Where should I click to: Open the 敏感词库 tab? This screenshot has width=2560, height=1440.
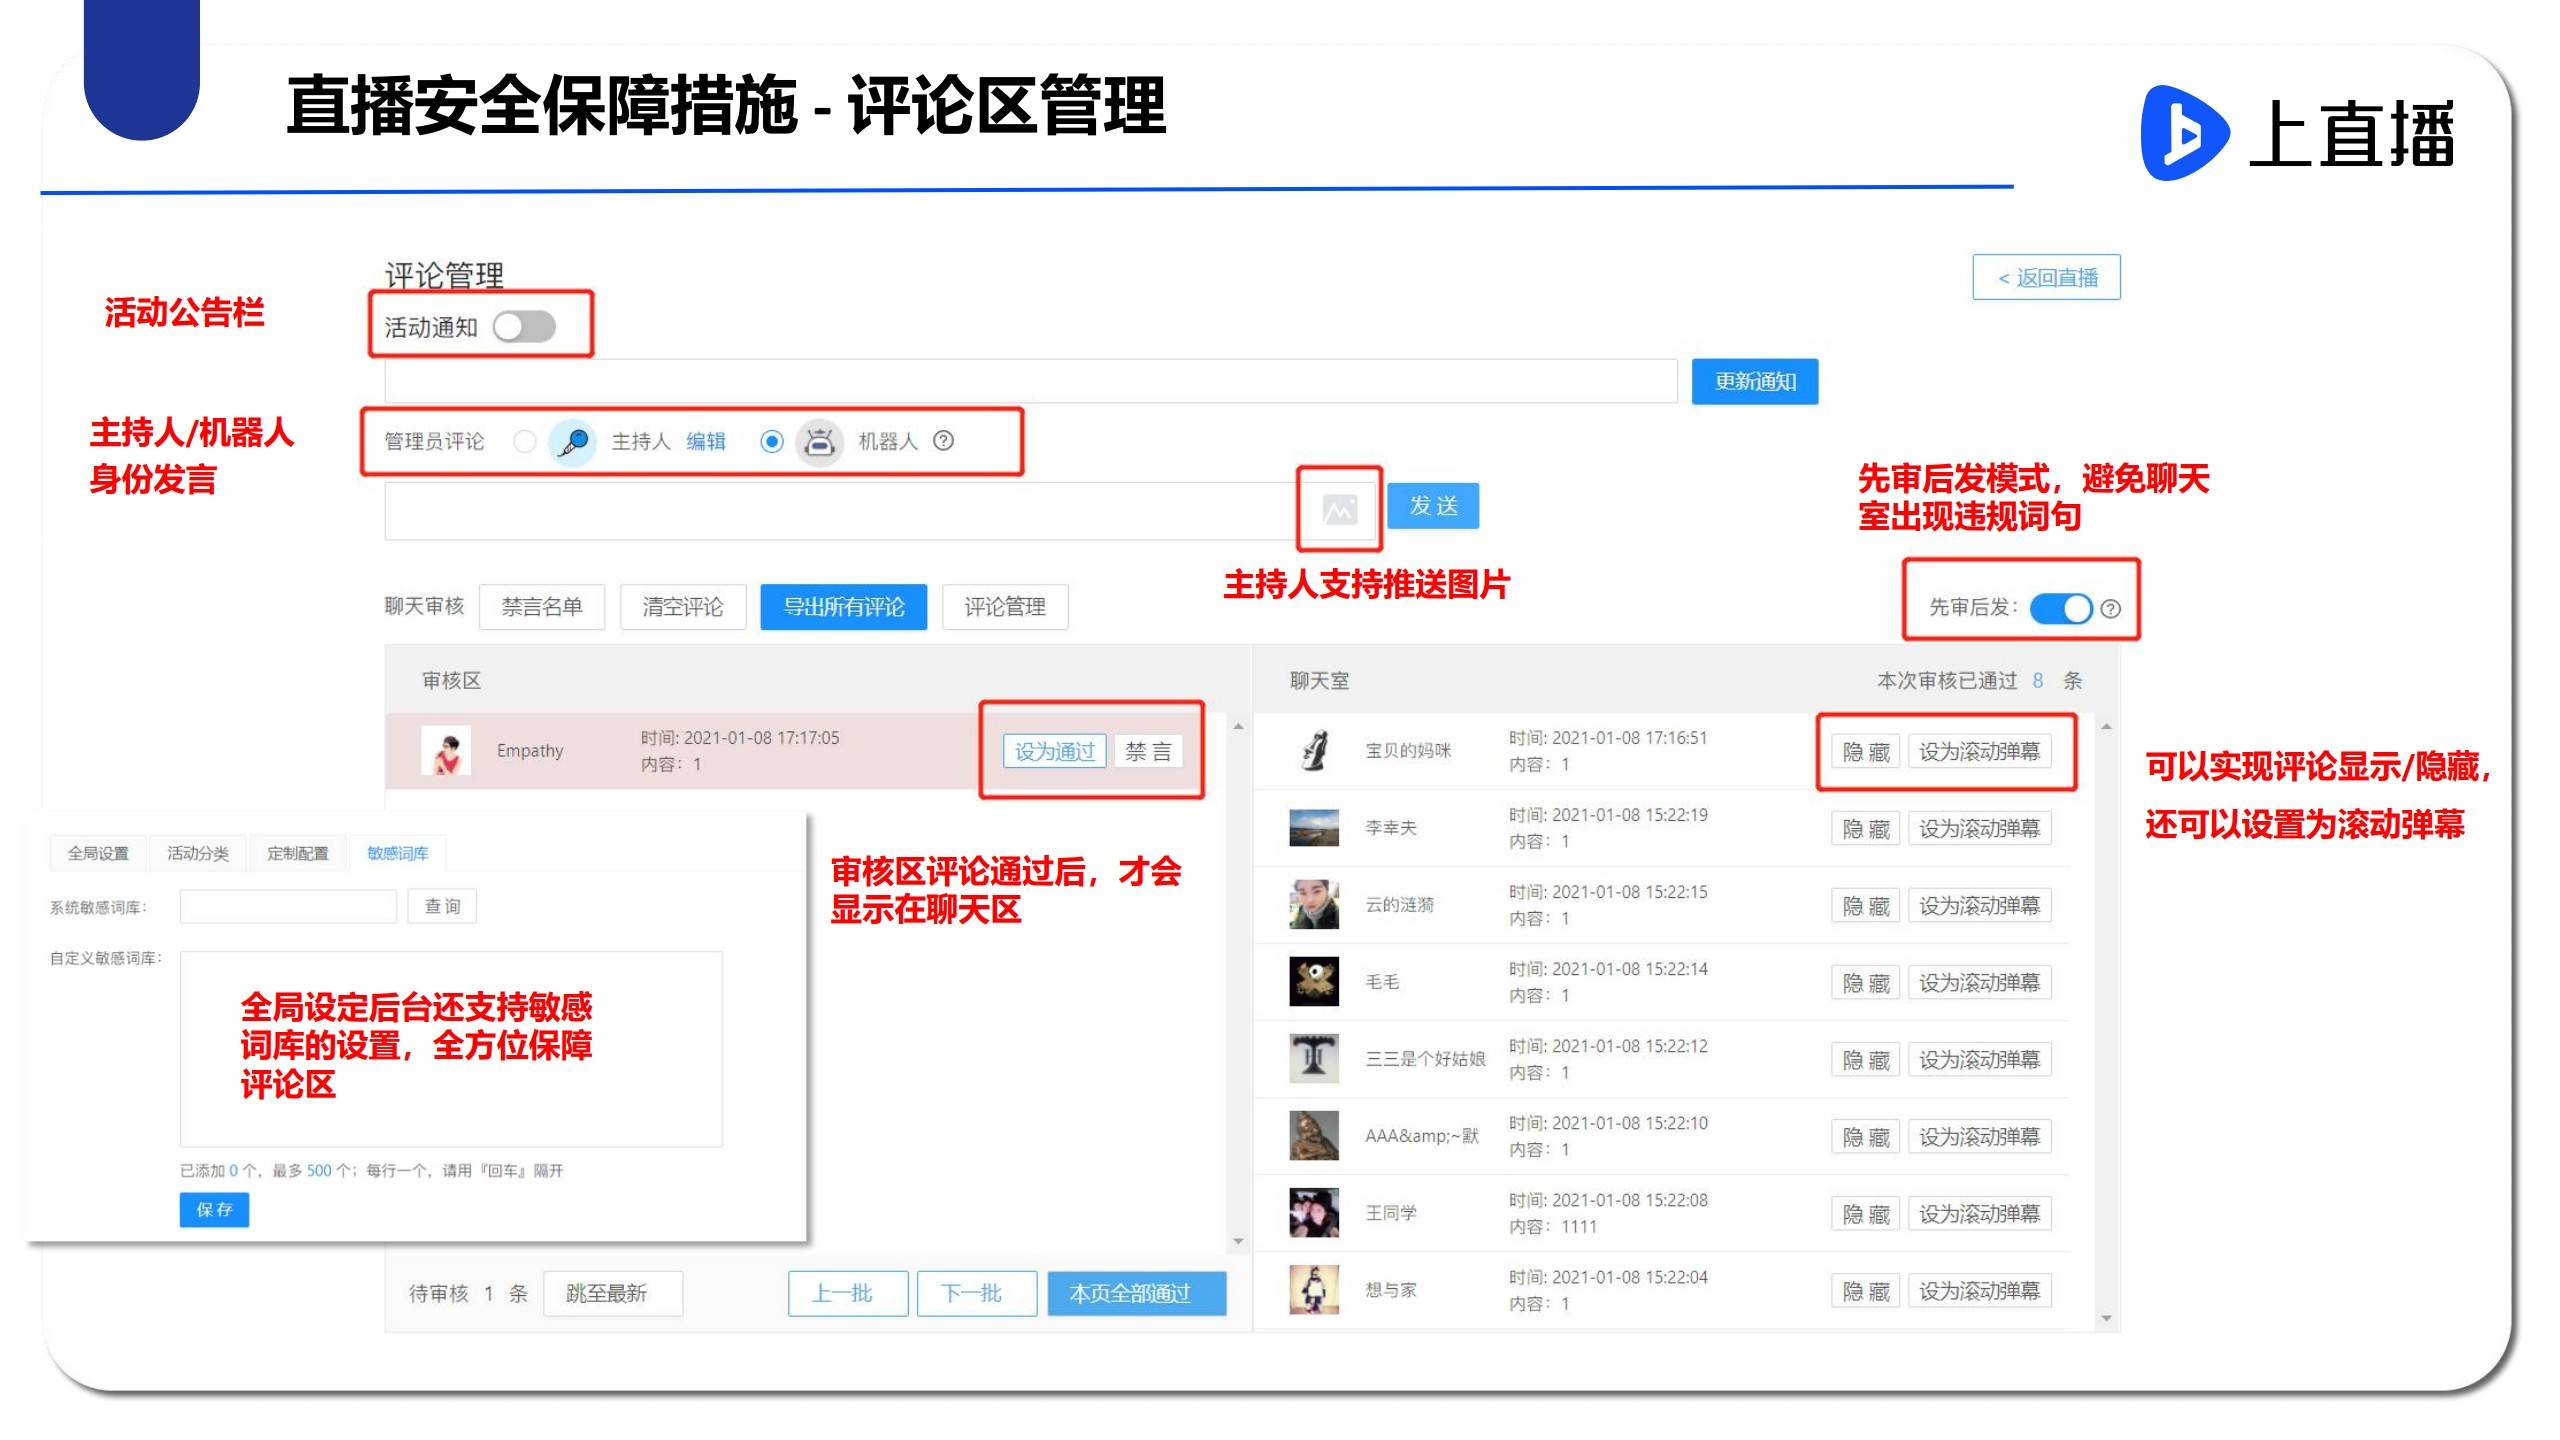pyautogui.click(x=398, y=853)
